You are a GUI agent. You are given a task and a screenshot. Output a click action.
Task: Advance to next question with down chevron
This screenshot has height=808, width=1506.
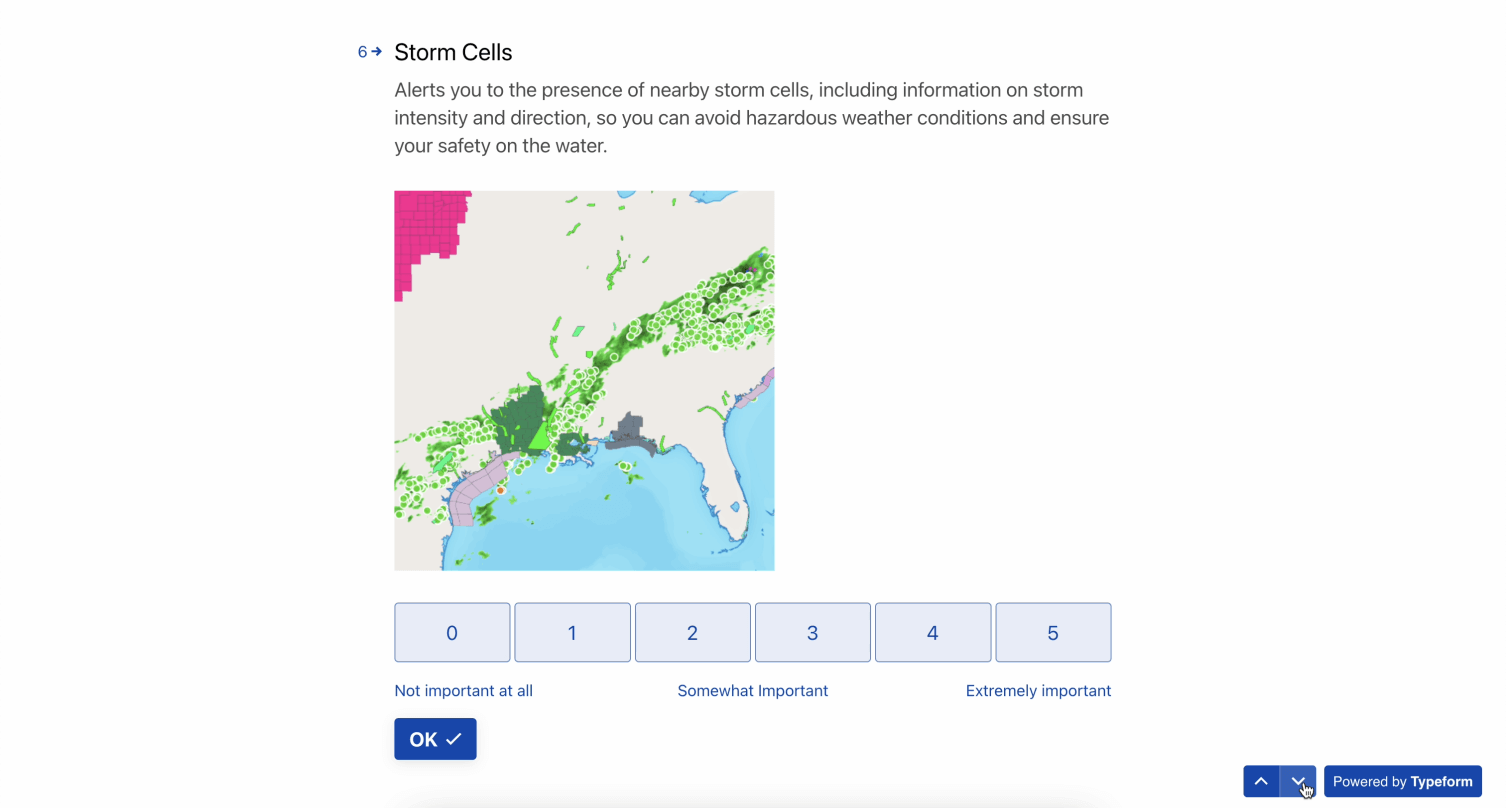point(1298,781)
